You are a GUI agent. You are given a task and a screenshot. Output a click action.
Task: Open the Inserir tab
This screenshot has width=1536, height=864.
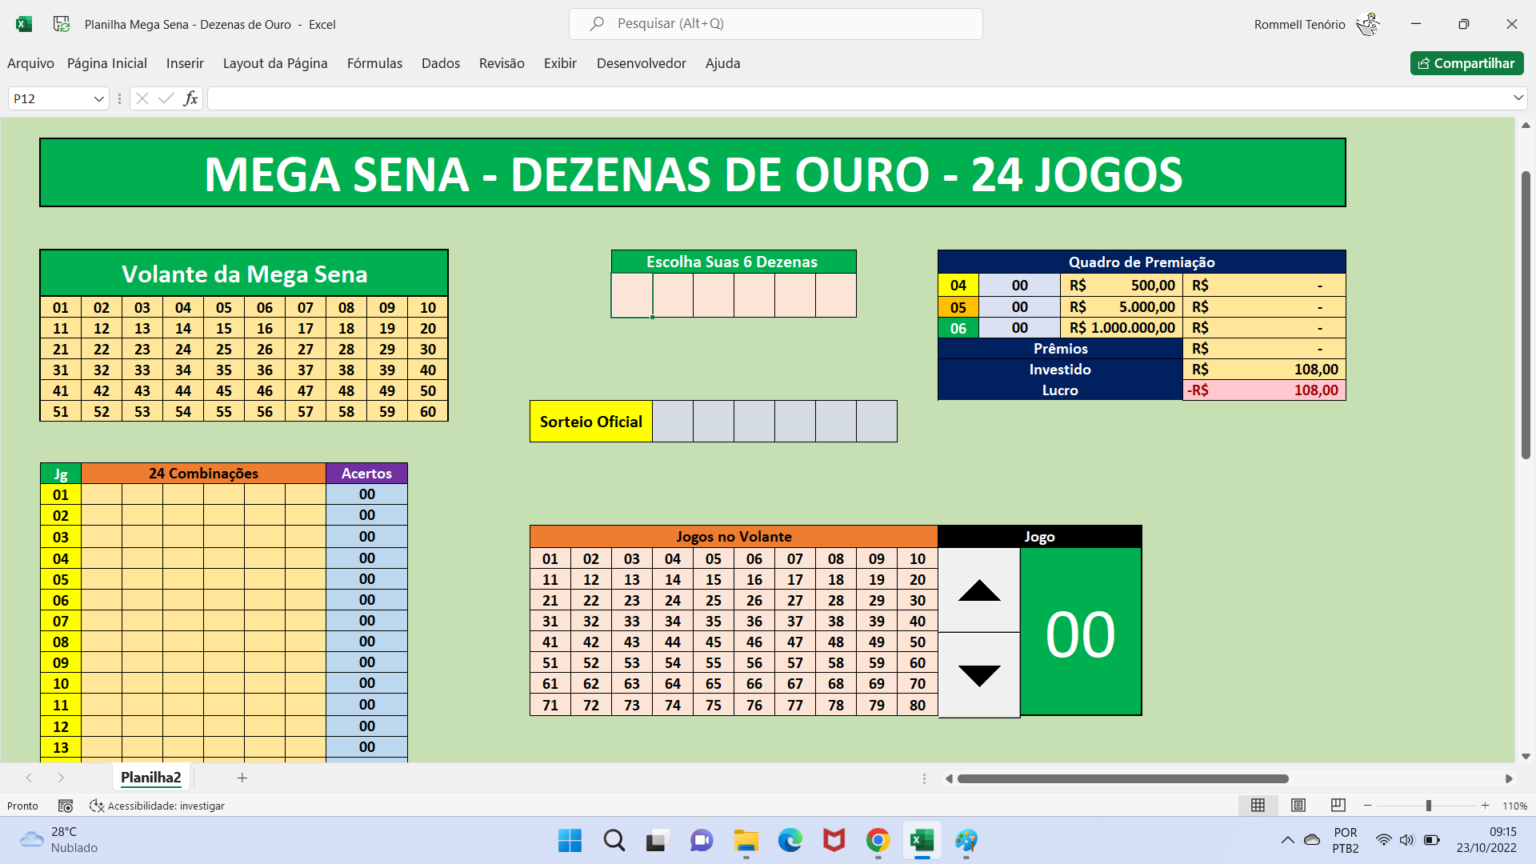185,63
